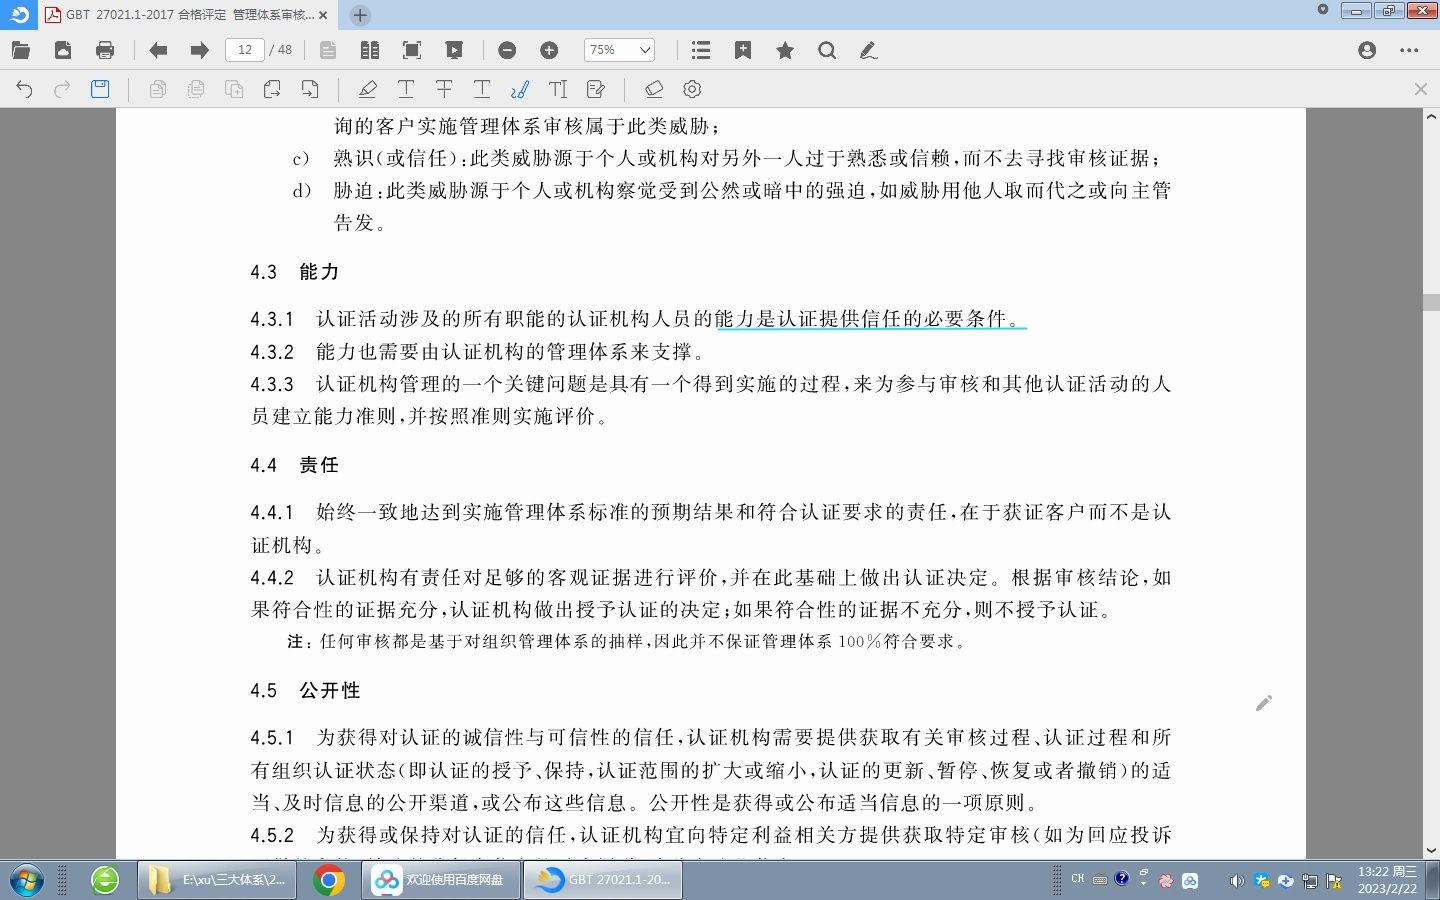Select the text box insert tool
1440x900 pixels.
coord(558,89)
